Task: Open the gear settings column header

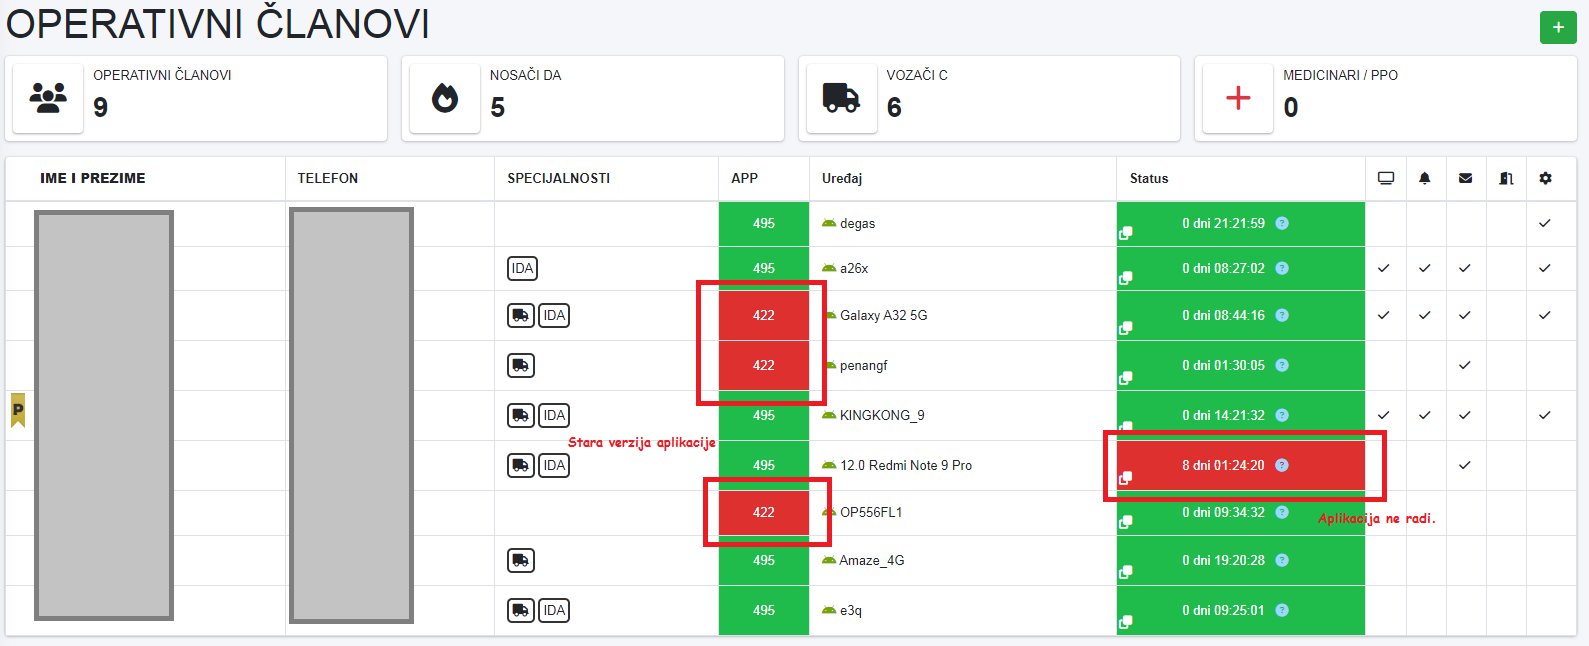Action: [1545, 179]
